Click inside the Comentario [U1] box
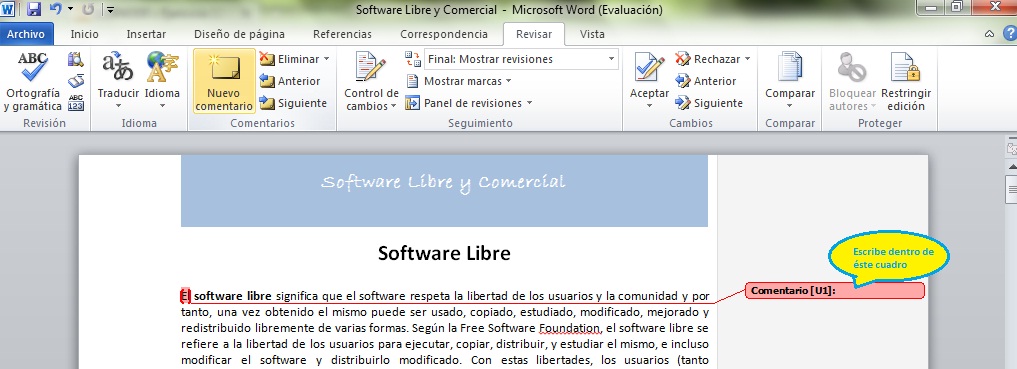The height and width of the screenshot is (369, 1017). coord(835,291)
